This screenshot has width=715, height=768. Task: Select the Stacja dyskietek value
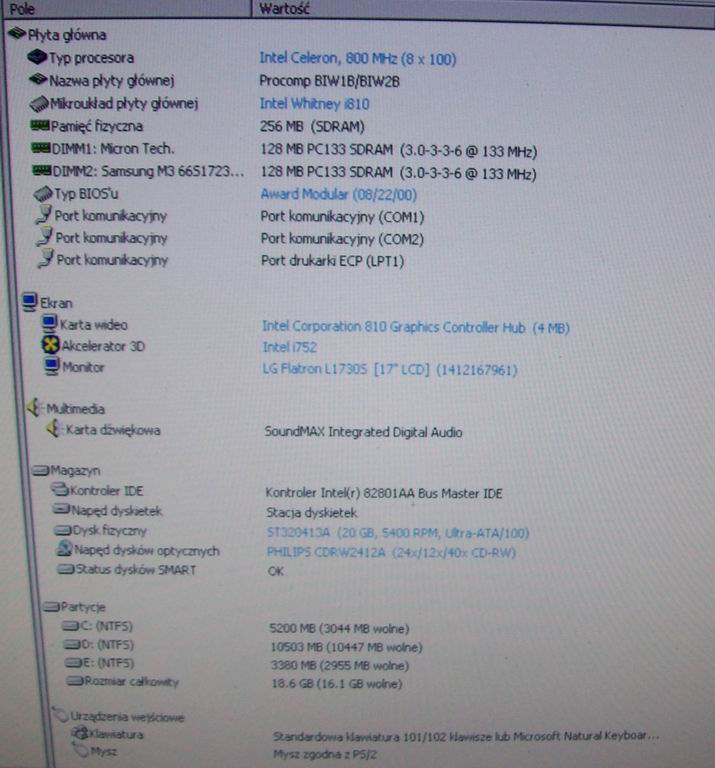pyautogui.click(x=311, y=513)
